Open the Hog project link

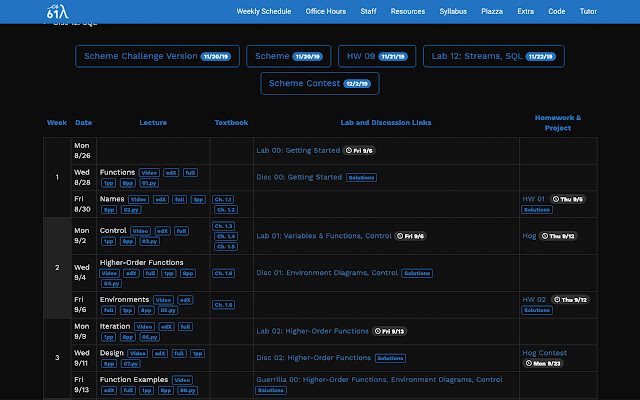529,236
